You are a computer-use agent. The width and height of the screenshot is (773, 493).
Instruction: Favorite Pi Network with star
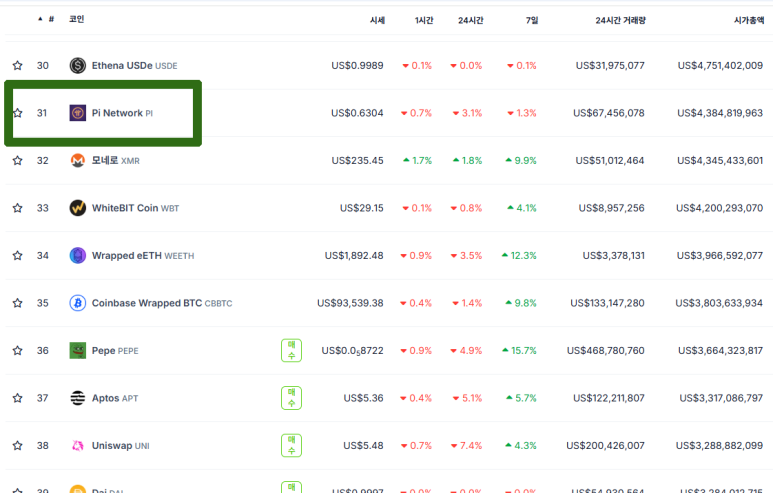pyautogui.click(x=17, y=113)
